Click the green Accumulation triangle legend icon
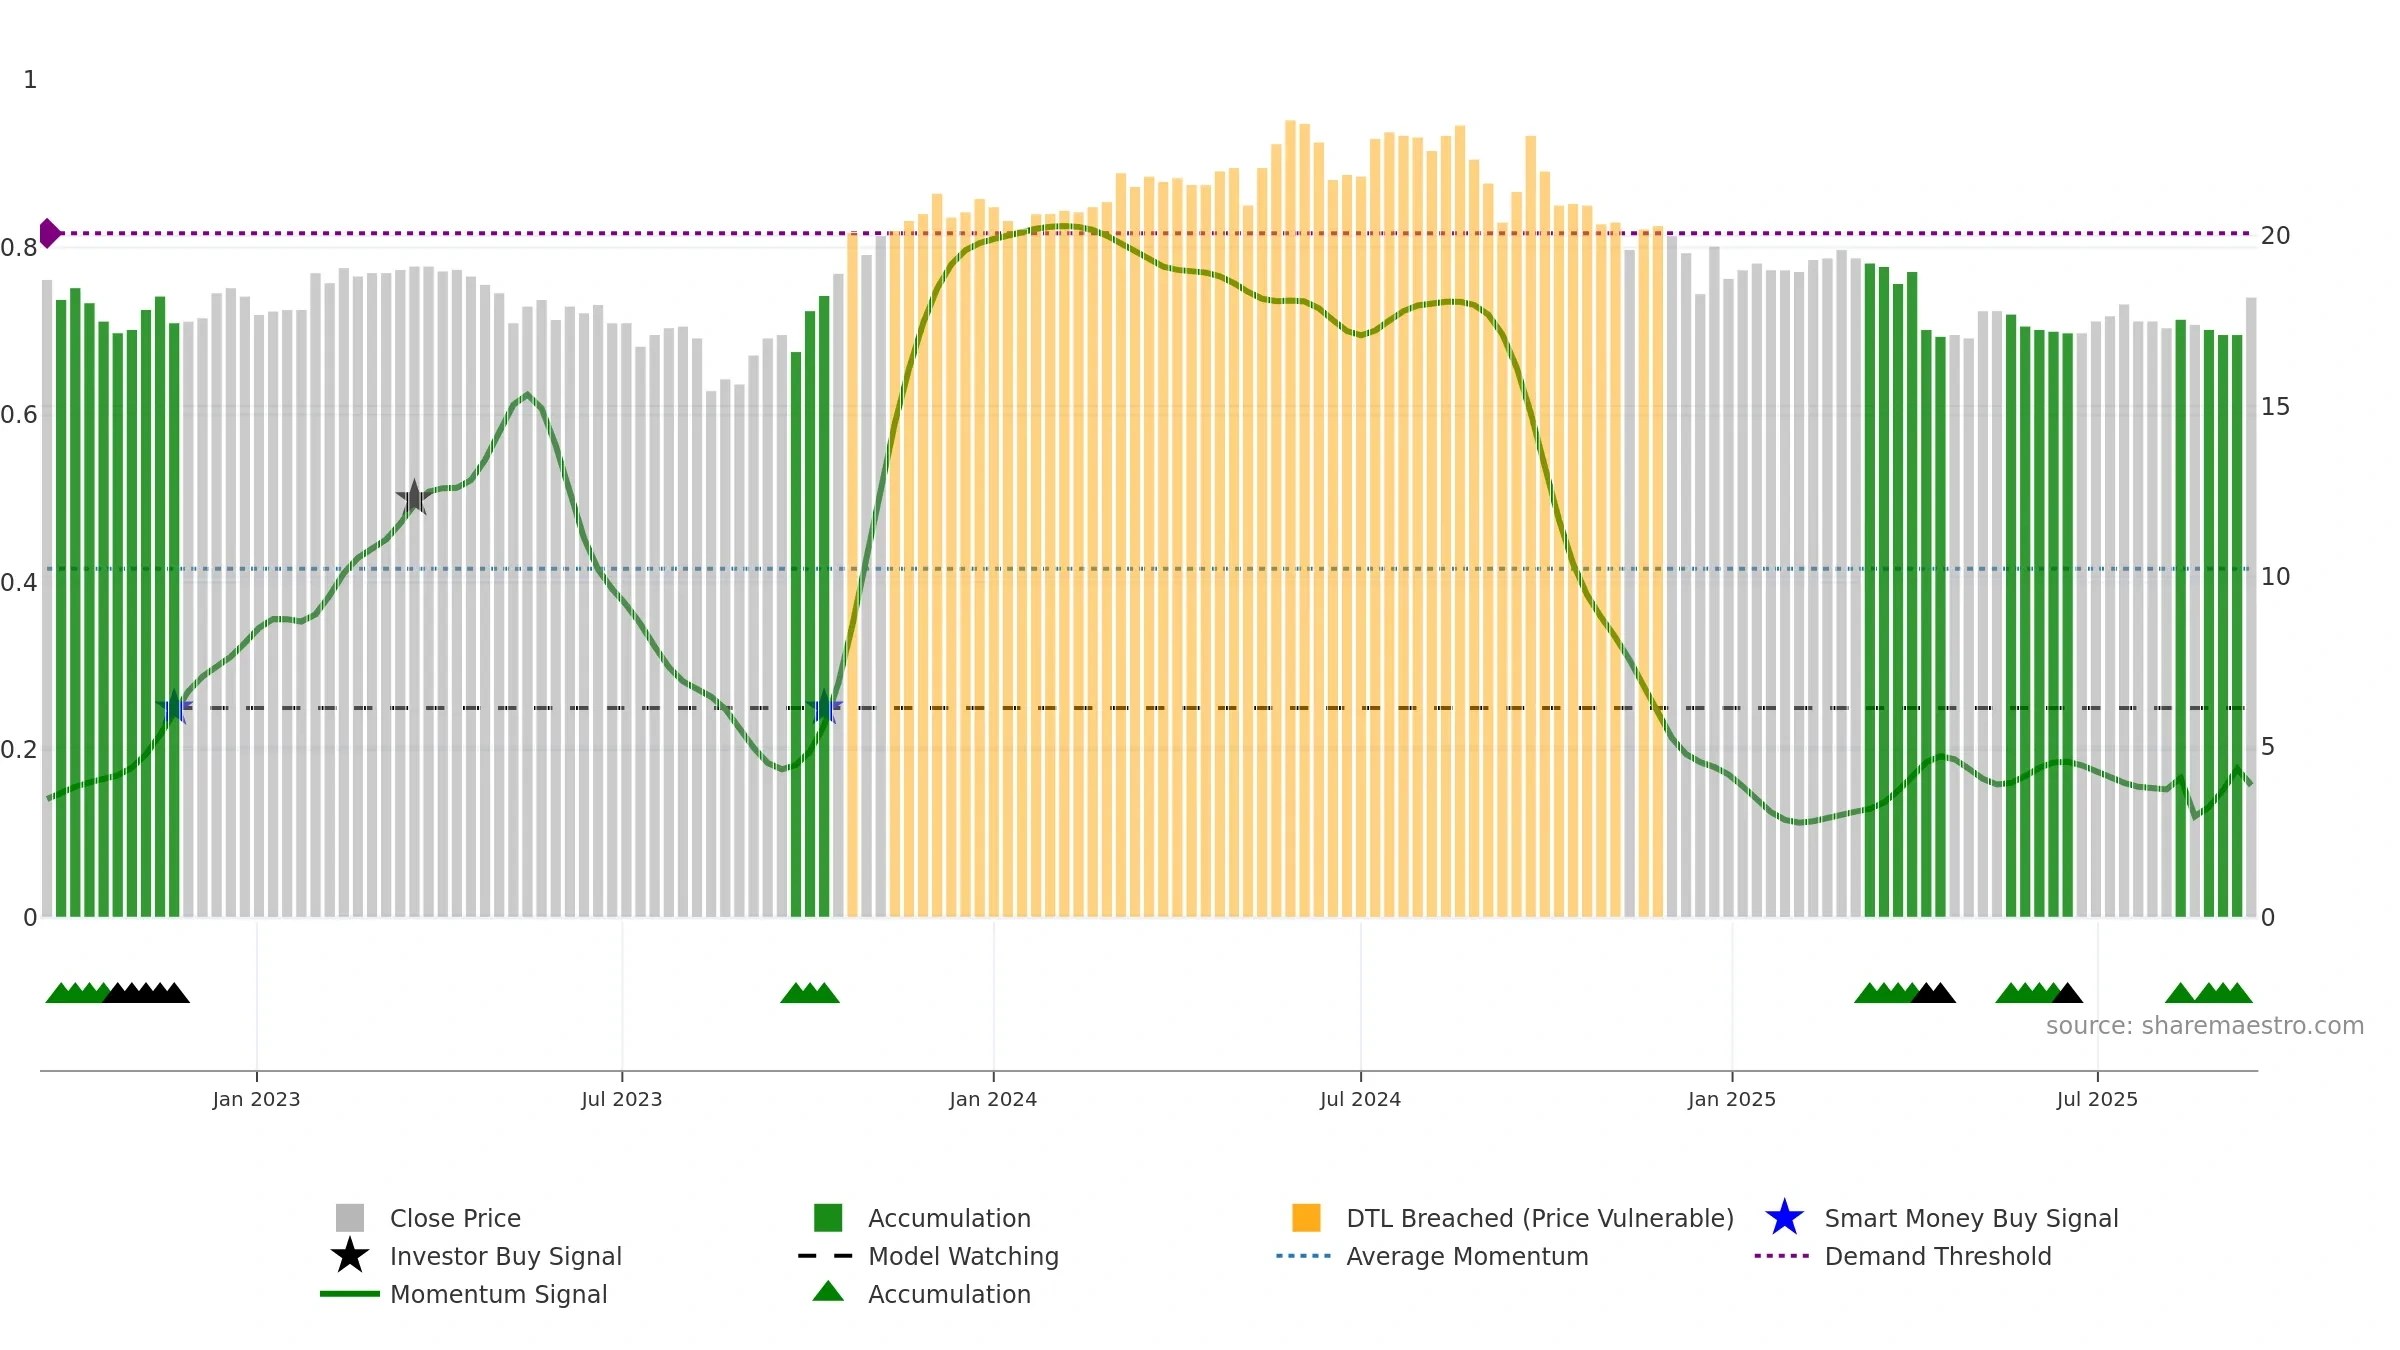Image resolution: width=2400 pixels, height=1350 pixels. 828,1292
